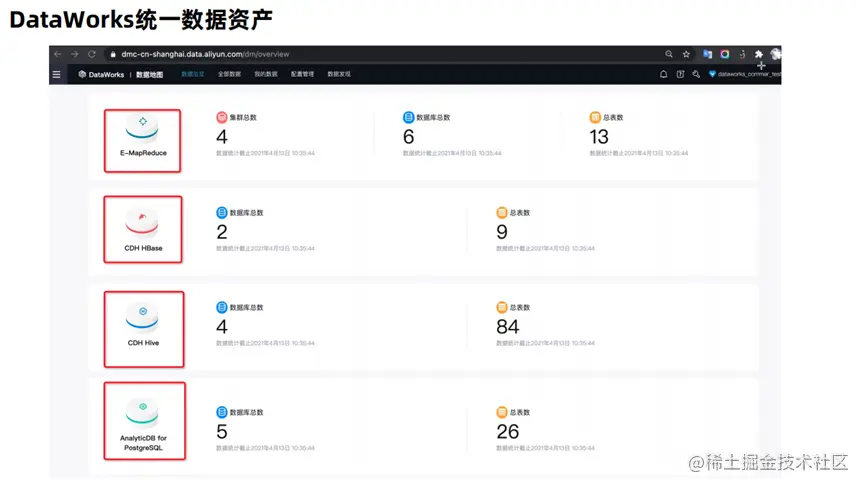Click AnalyticDB table count 26
Screen dimensions: 865x489
pyautogui.click(x=508, y=432)
